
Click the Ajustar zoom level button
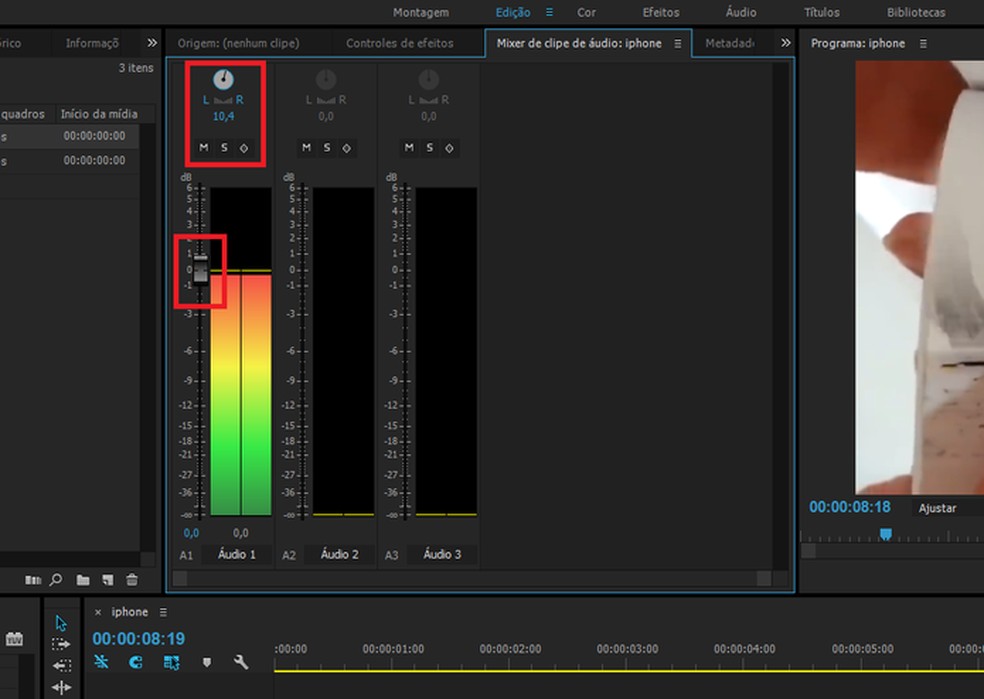pyautogui.click(x=937, y=509)
